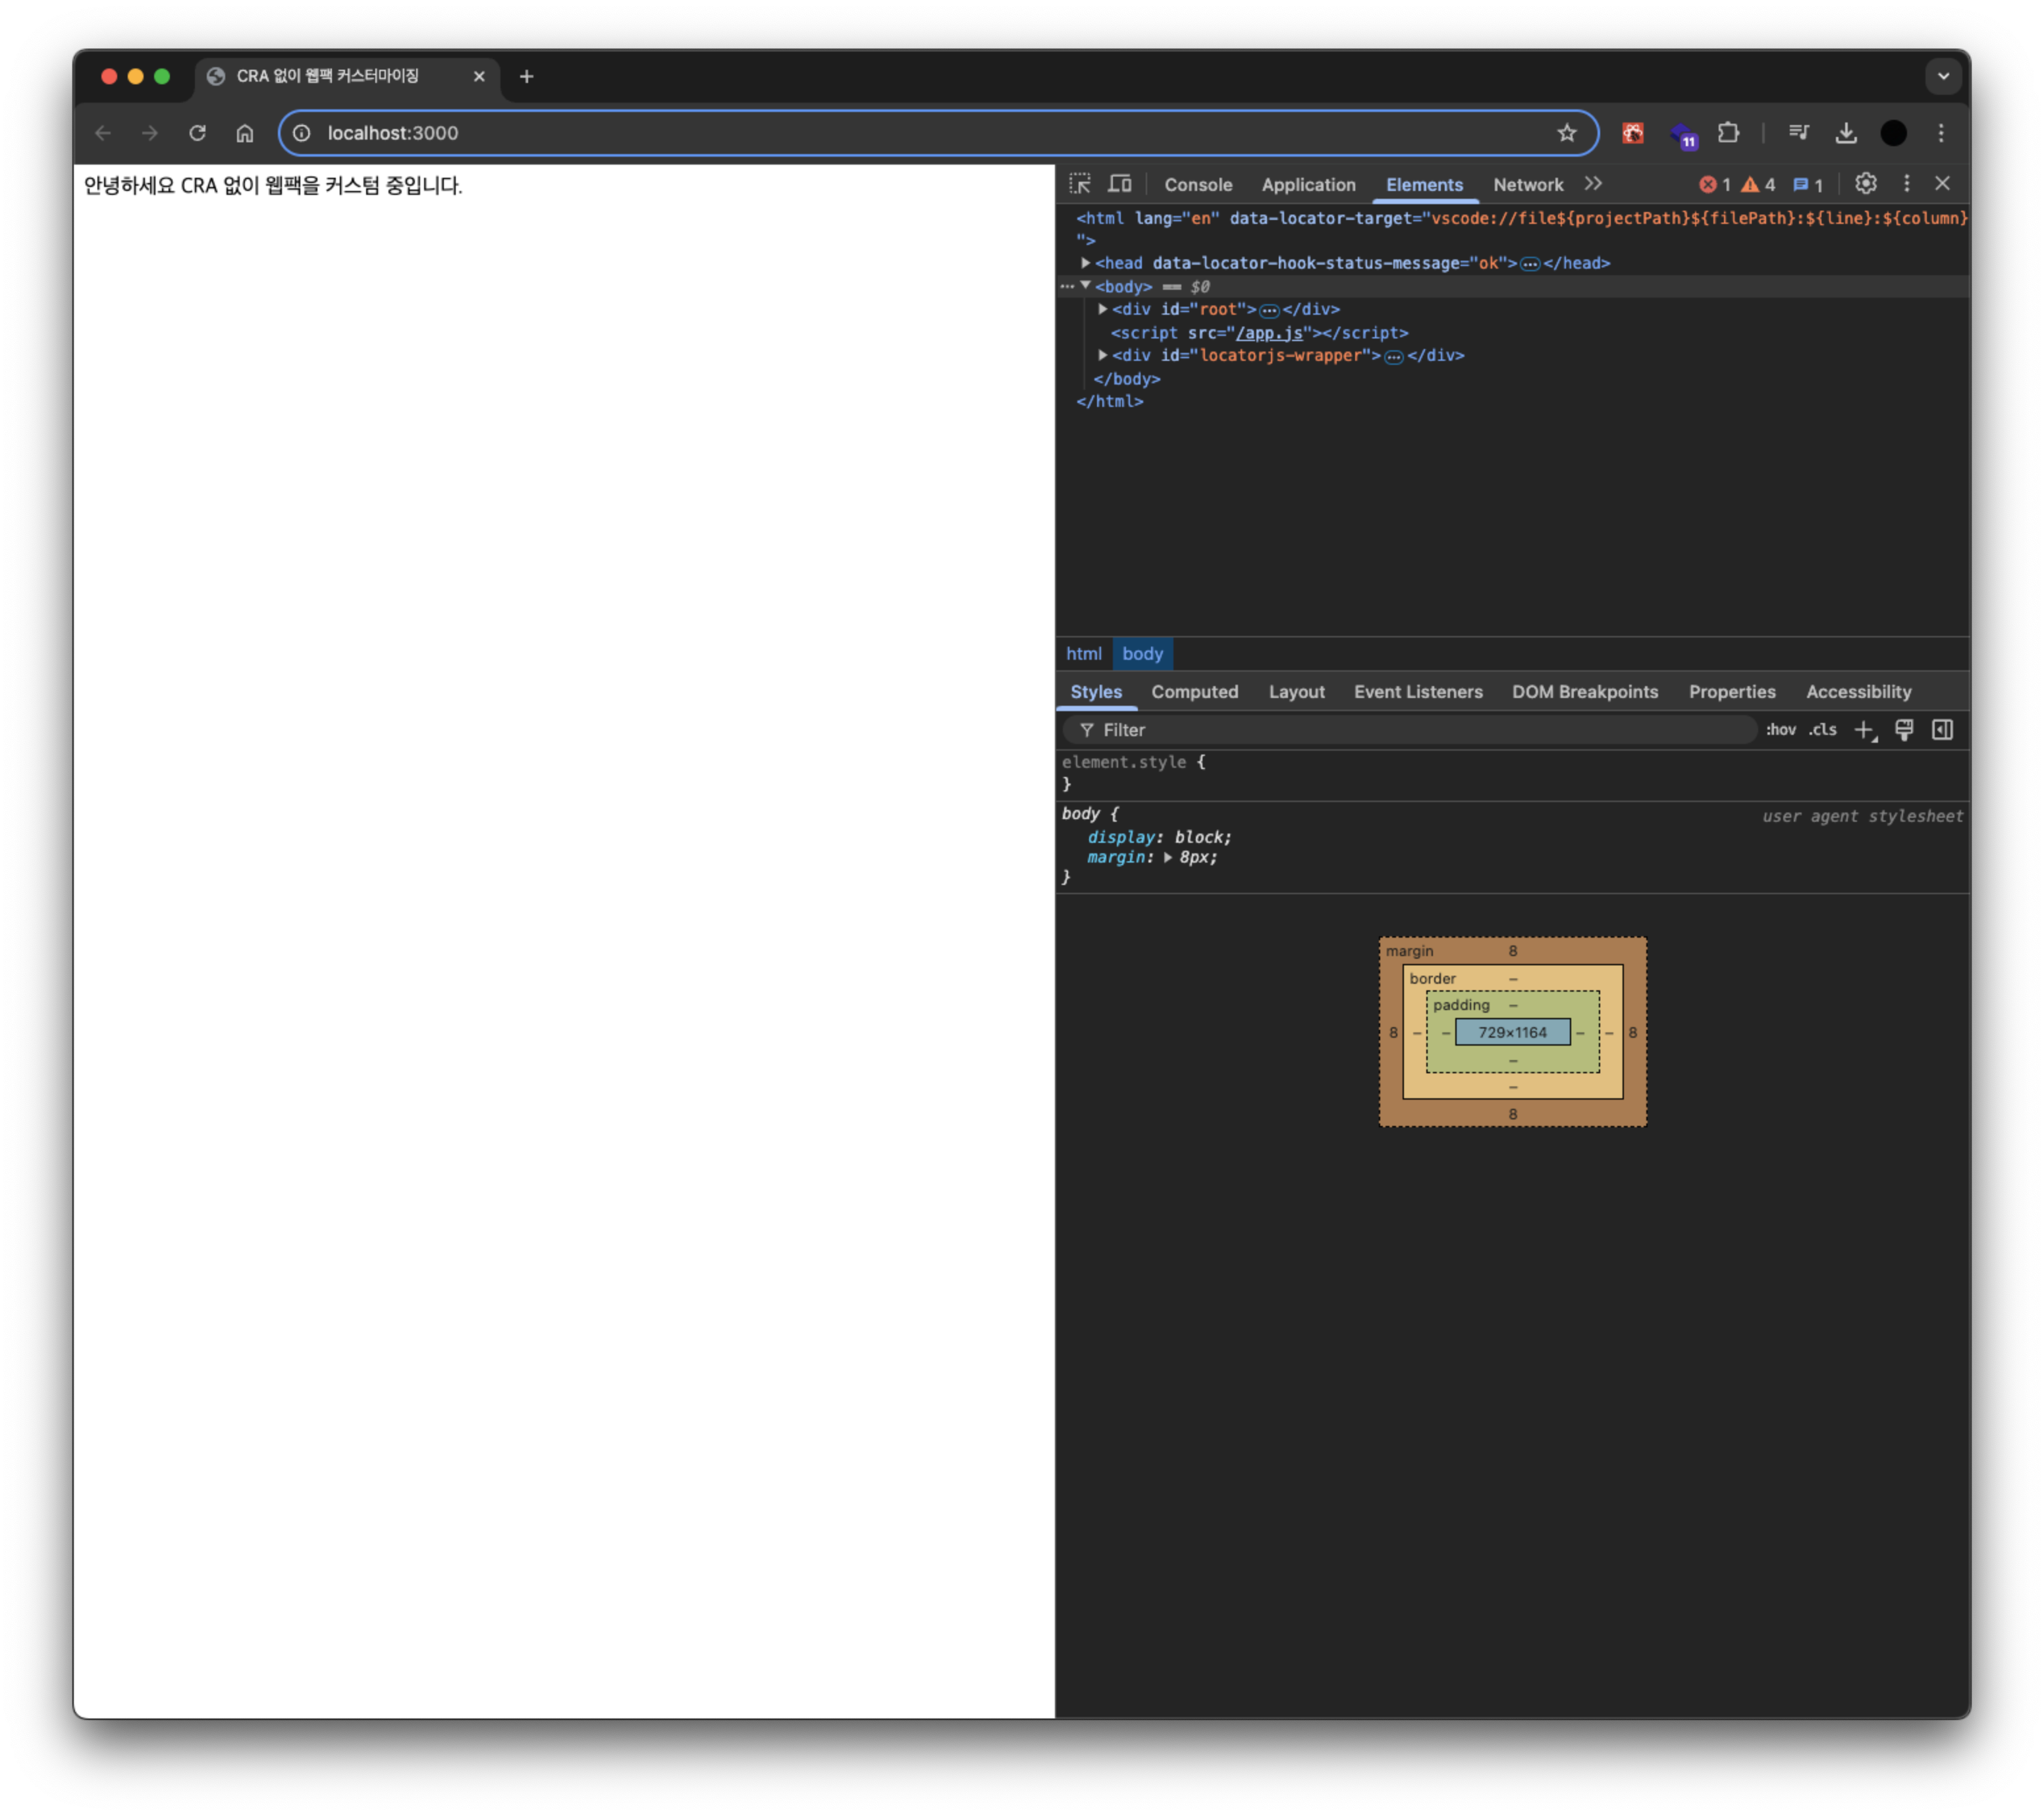Switch to the Console tab
2044x1816 pixels.
coord(1197,185)
